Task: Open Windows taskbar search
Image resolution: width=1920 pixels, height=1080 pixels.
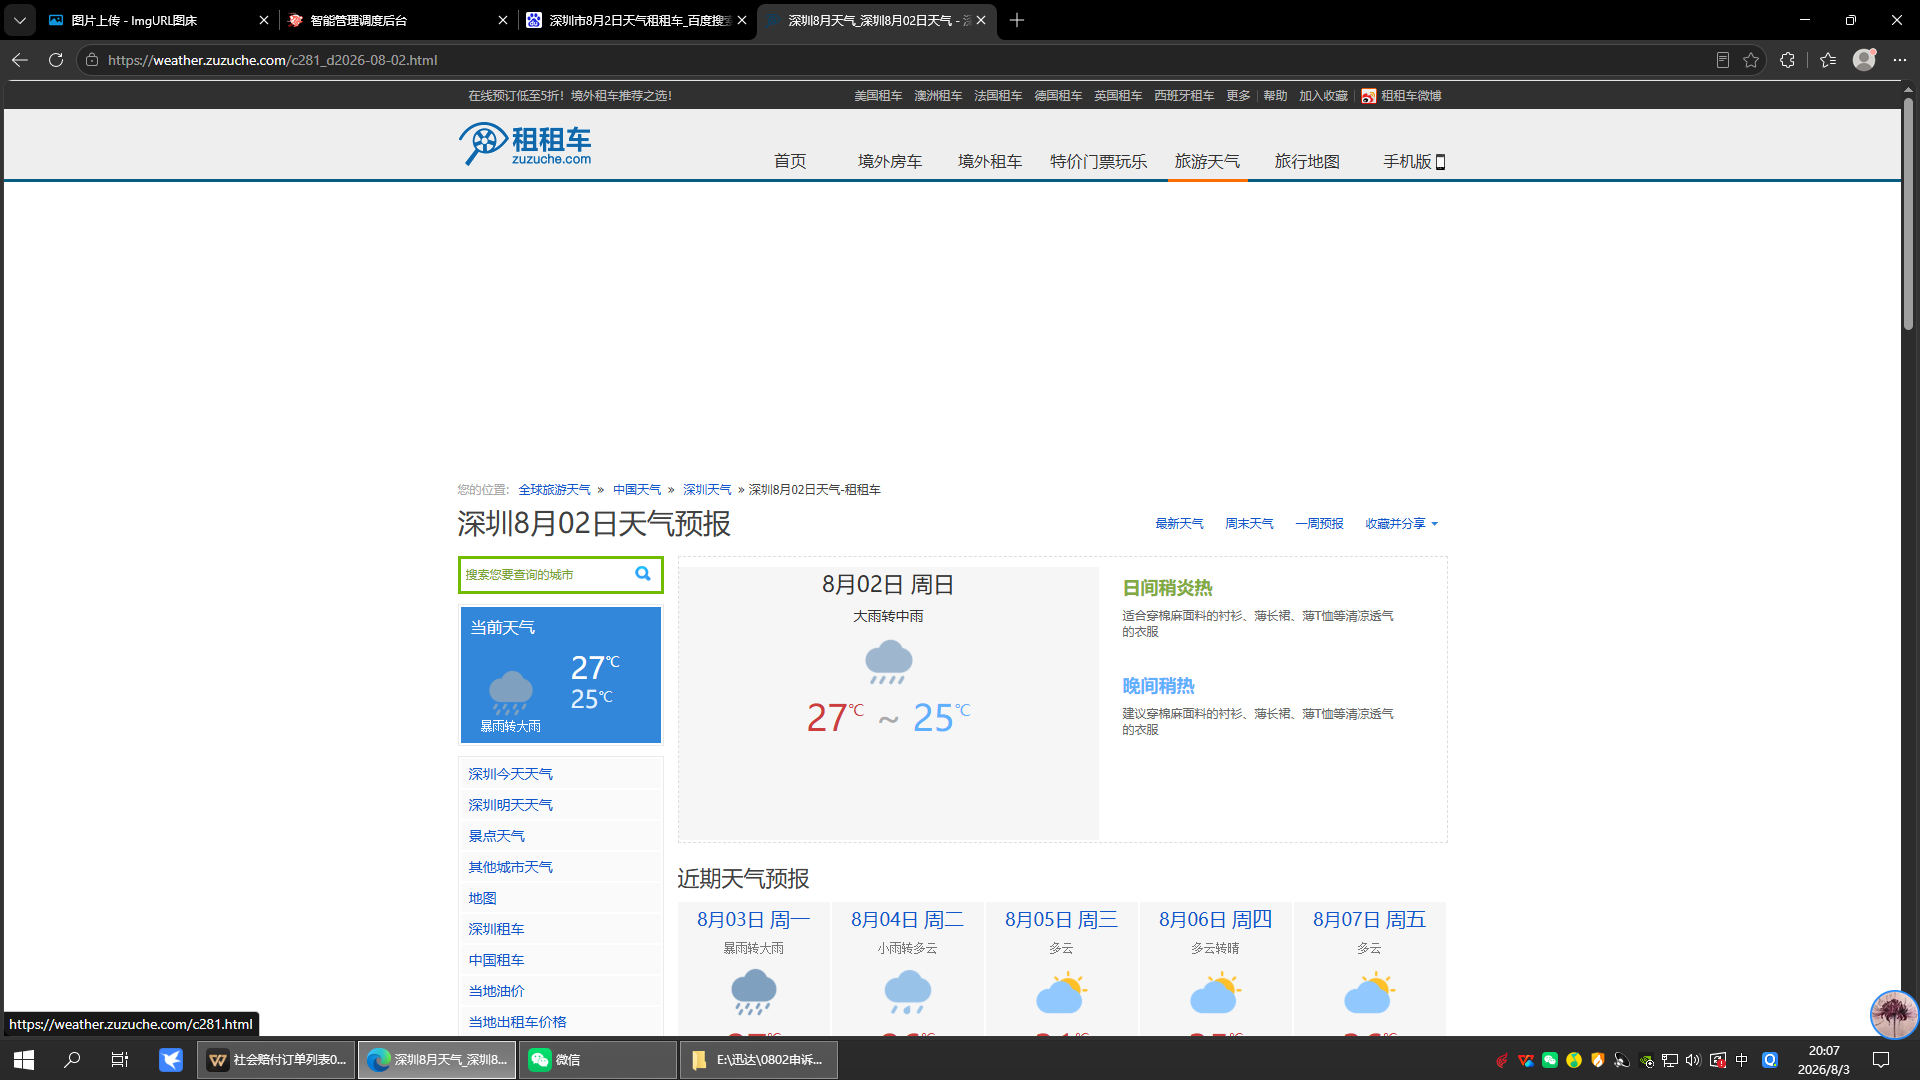Action: point(72,1060)
